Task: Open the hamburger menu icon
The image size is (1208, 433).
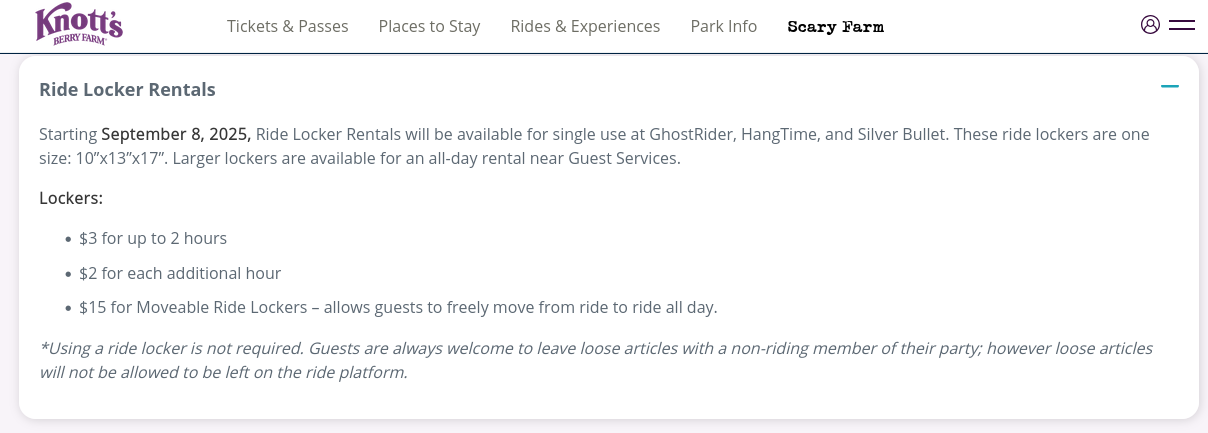Action: click(x=1182, y=25)
